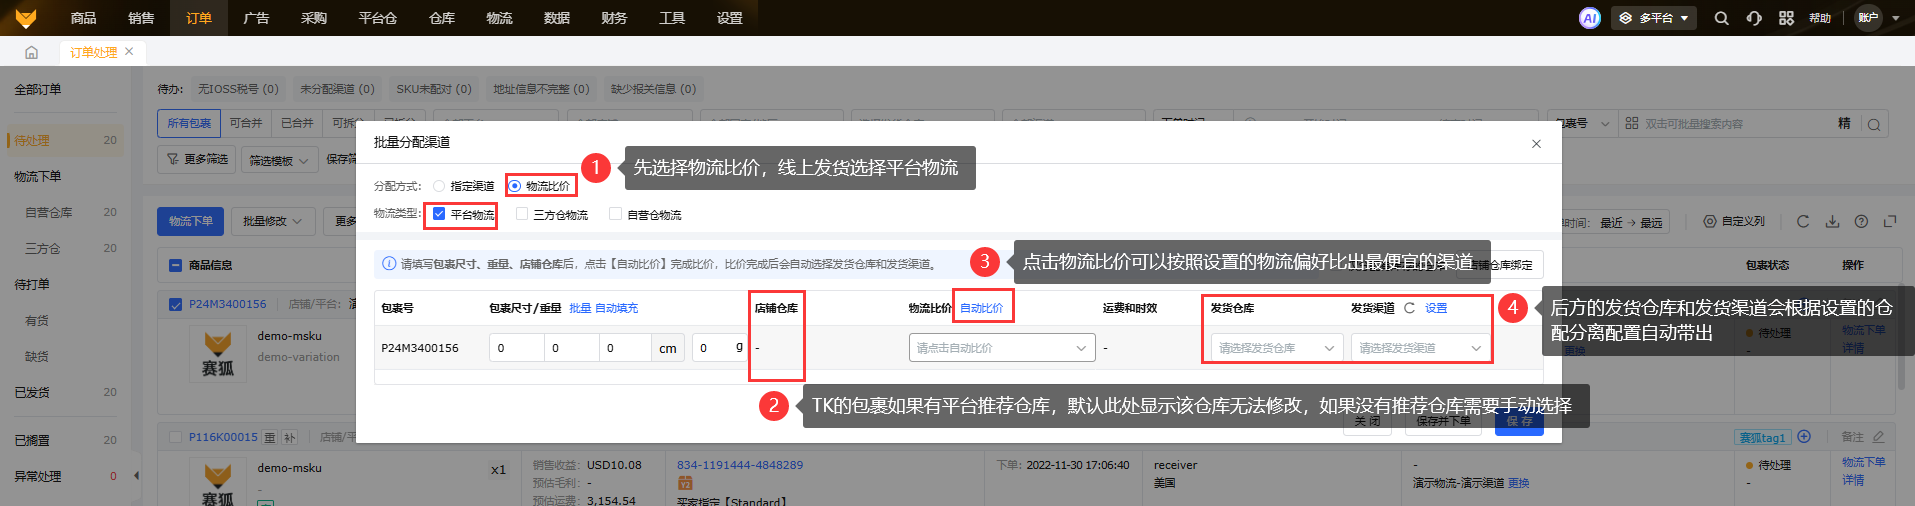Switch to the 可合并 tab
Viewport: 1915px width, 506px height.
(x=246, y=123)
